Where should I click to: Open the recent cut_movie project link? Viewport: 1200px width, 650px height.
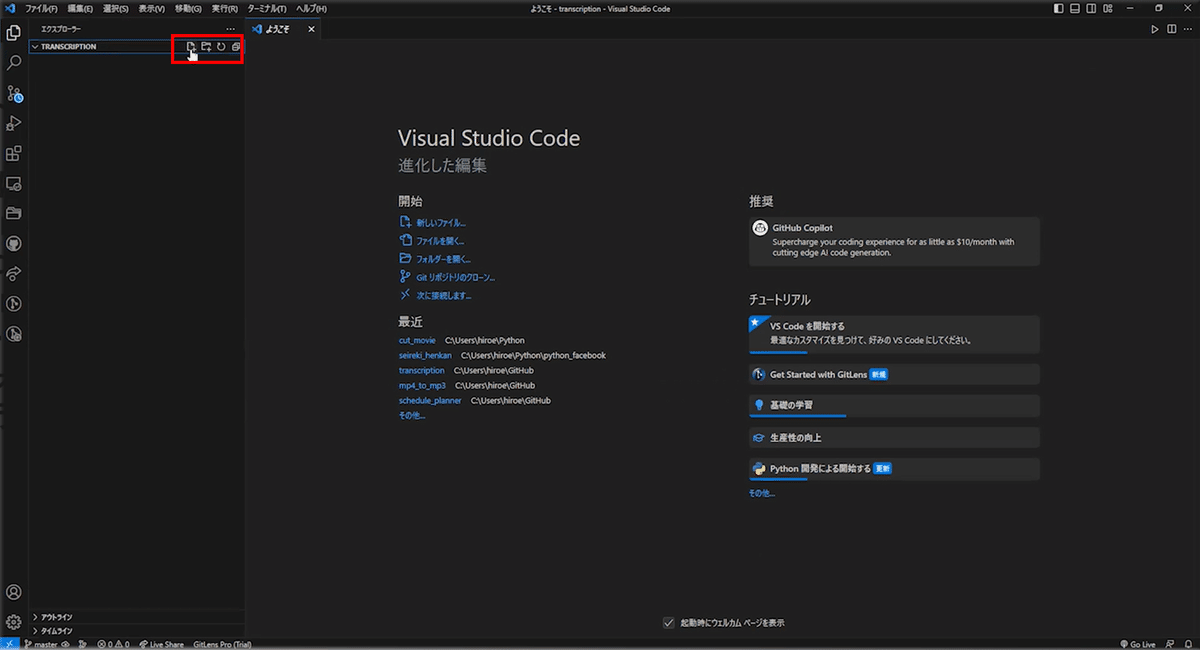tap(417, 340)
